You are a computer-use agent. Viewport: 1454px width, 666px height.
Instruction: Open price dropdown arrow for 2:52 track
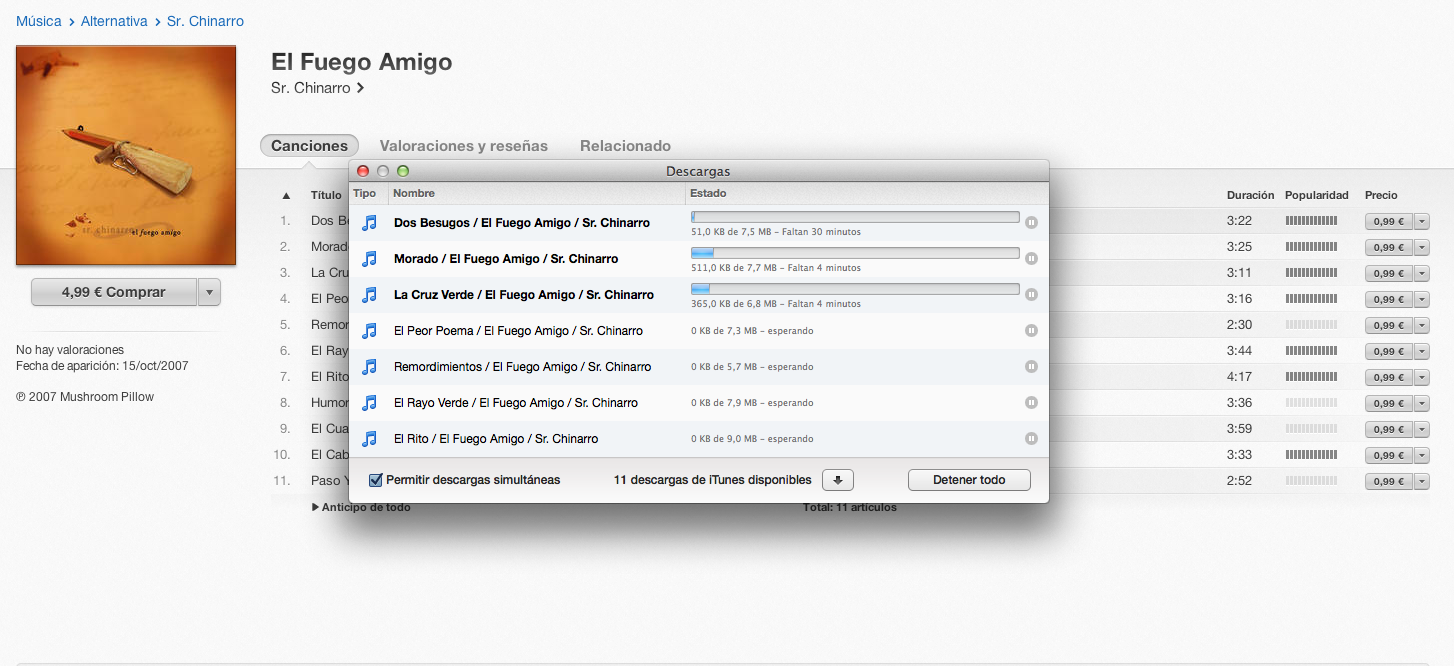pos(1421,481)
